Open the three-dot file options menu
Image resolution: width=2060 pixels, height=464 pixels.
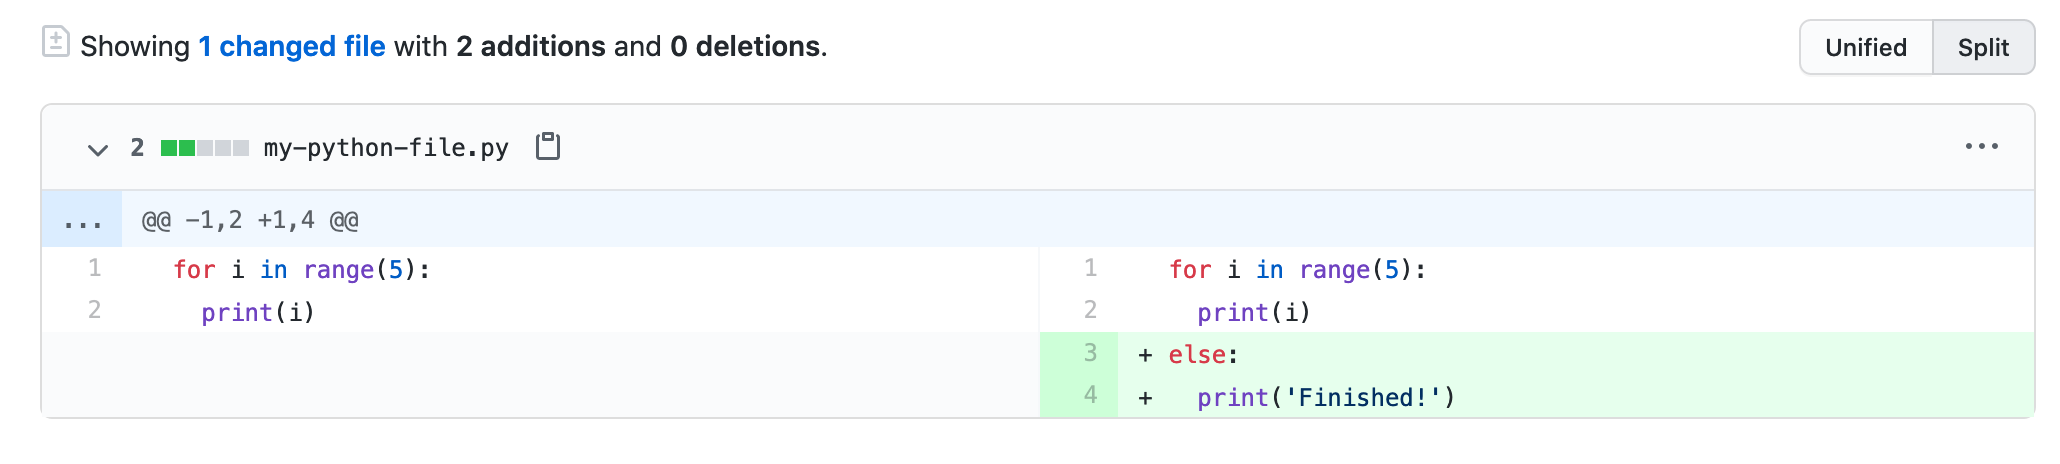(1981, 147)
